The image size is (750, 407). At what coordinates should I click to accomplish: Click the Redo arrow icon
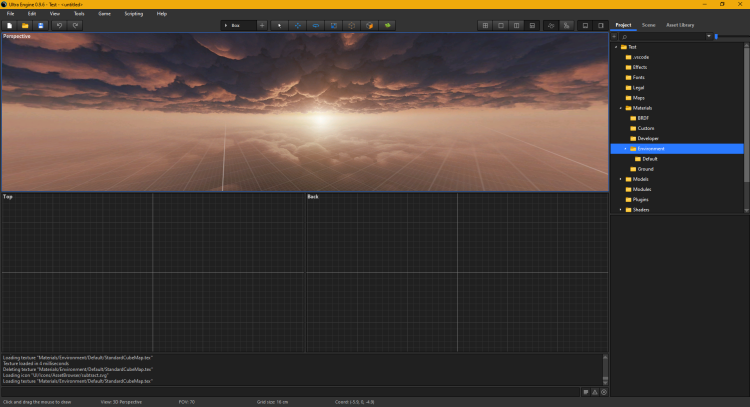76,25
